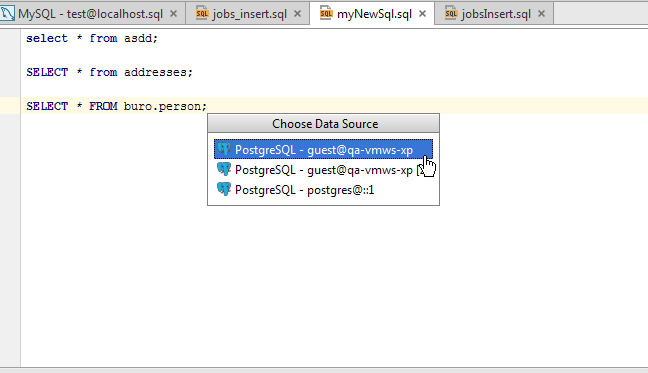Image resolution: width=648 pixels, height=373 pixels.
Task: Close the myNewSql.sql tab
Action: (422, 14)
